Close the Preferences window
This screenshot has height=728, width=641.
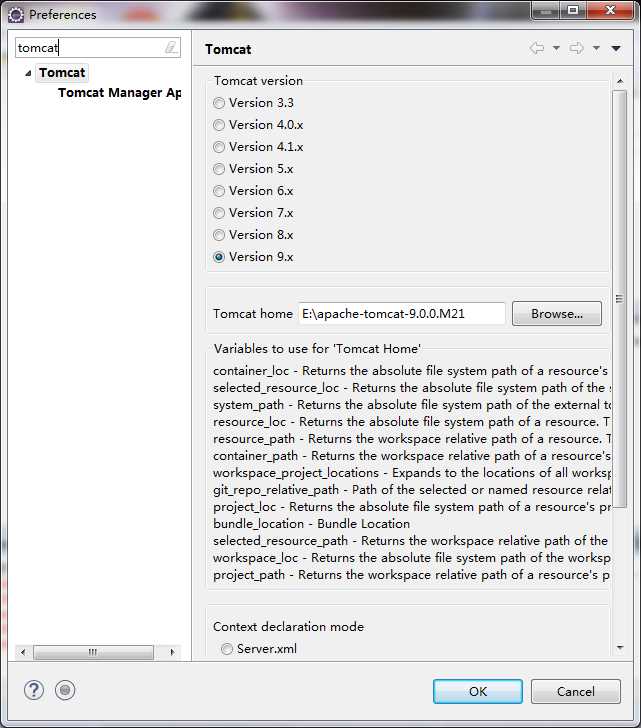pos(610,10)
